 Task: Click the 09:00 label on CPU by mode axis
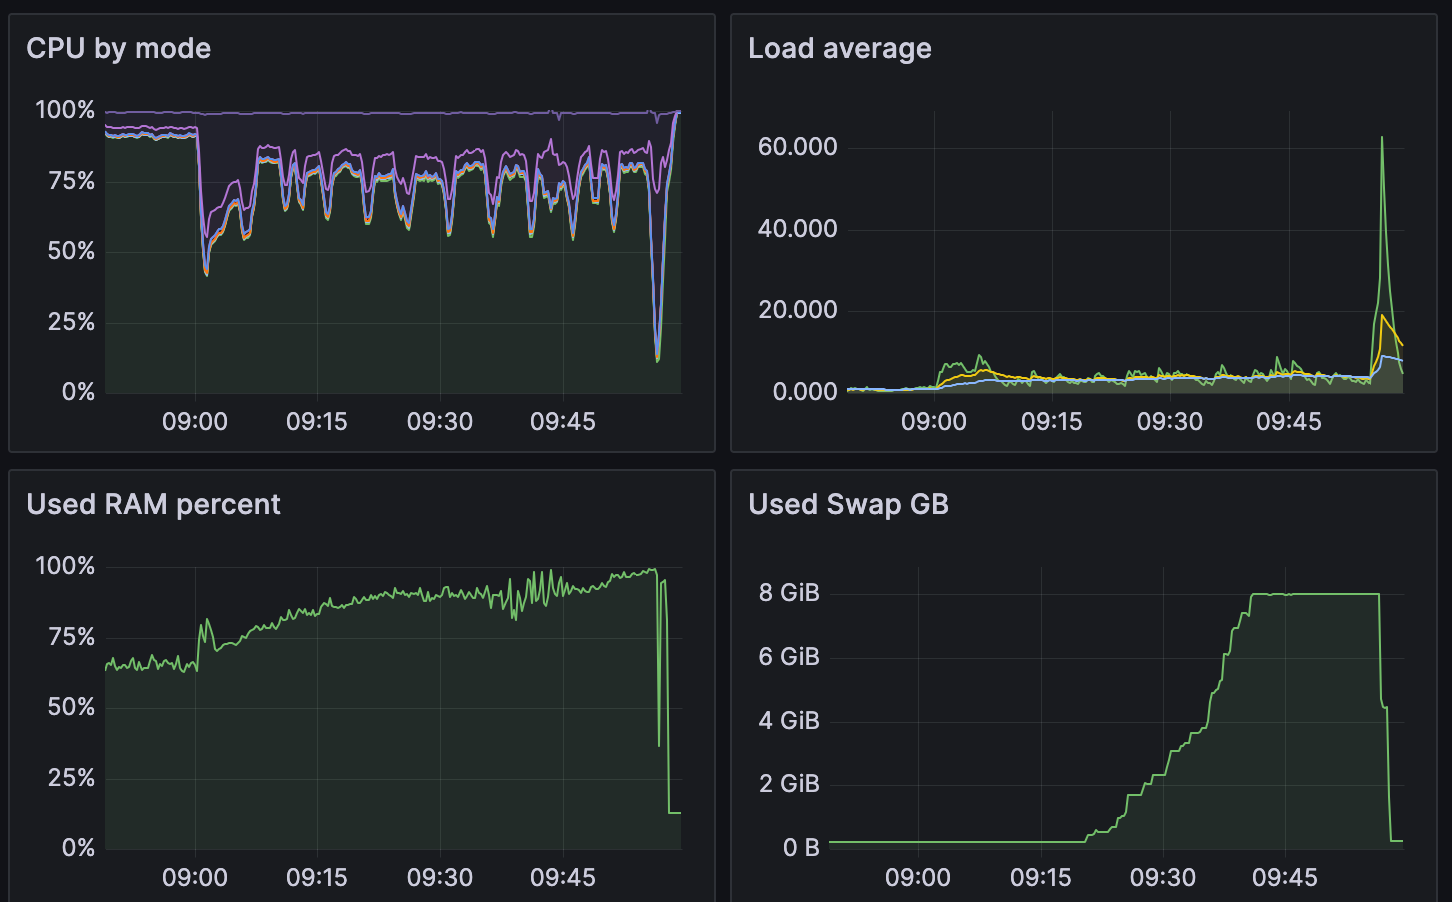194,421
